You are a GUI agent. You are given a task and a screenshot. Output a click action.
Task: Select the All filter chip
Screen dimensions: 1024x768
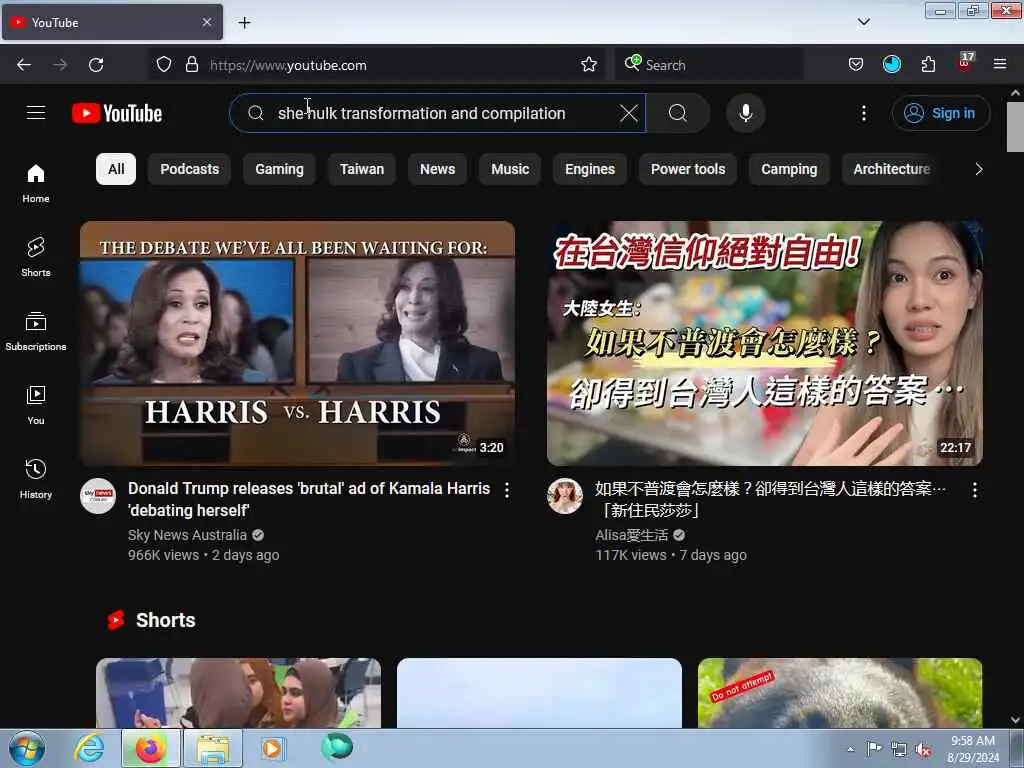[x=116, y=169]
